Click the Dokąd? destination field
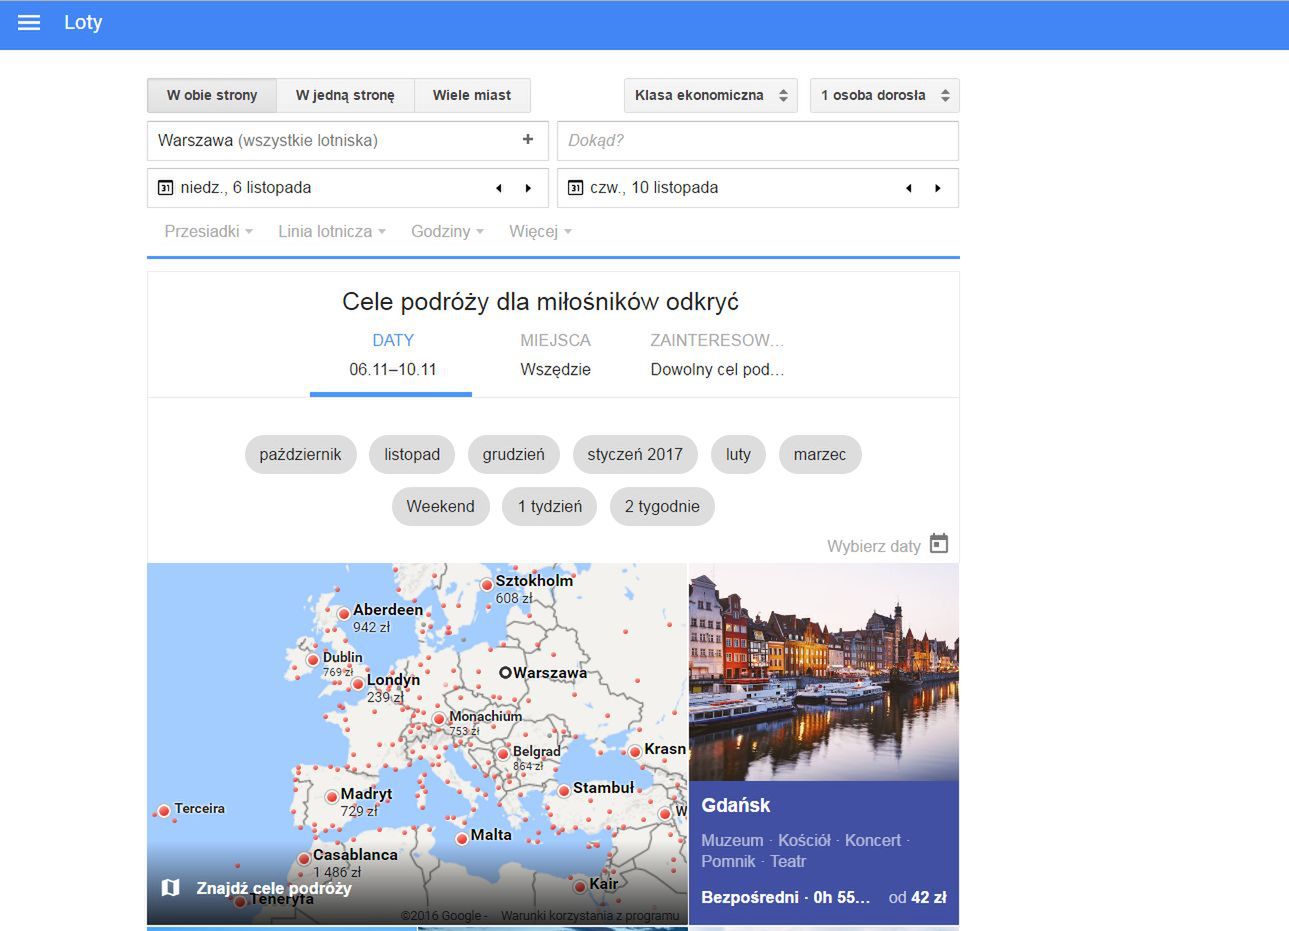 click(757, 141)
